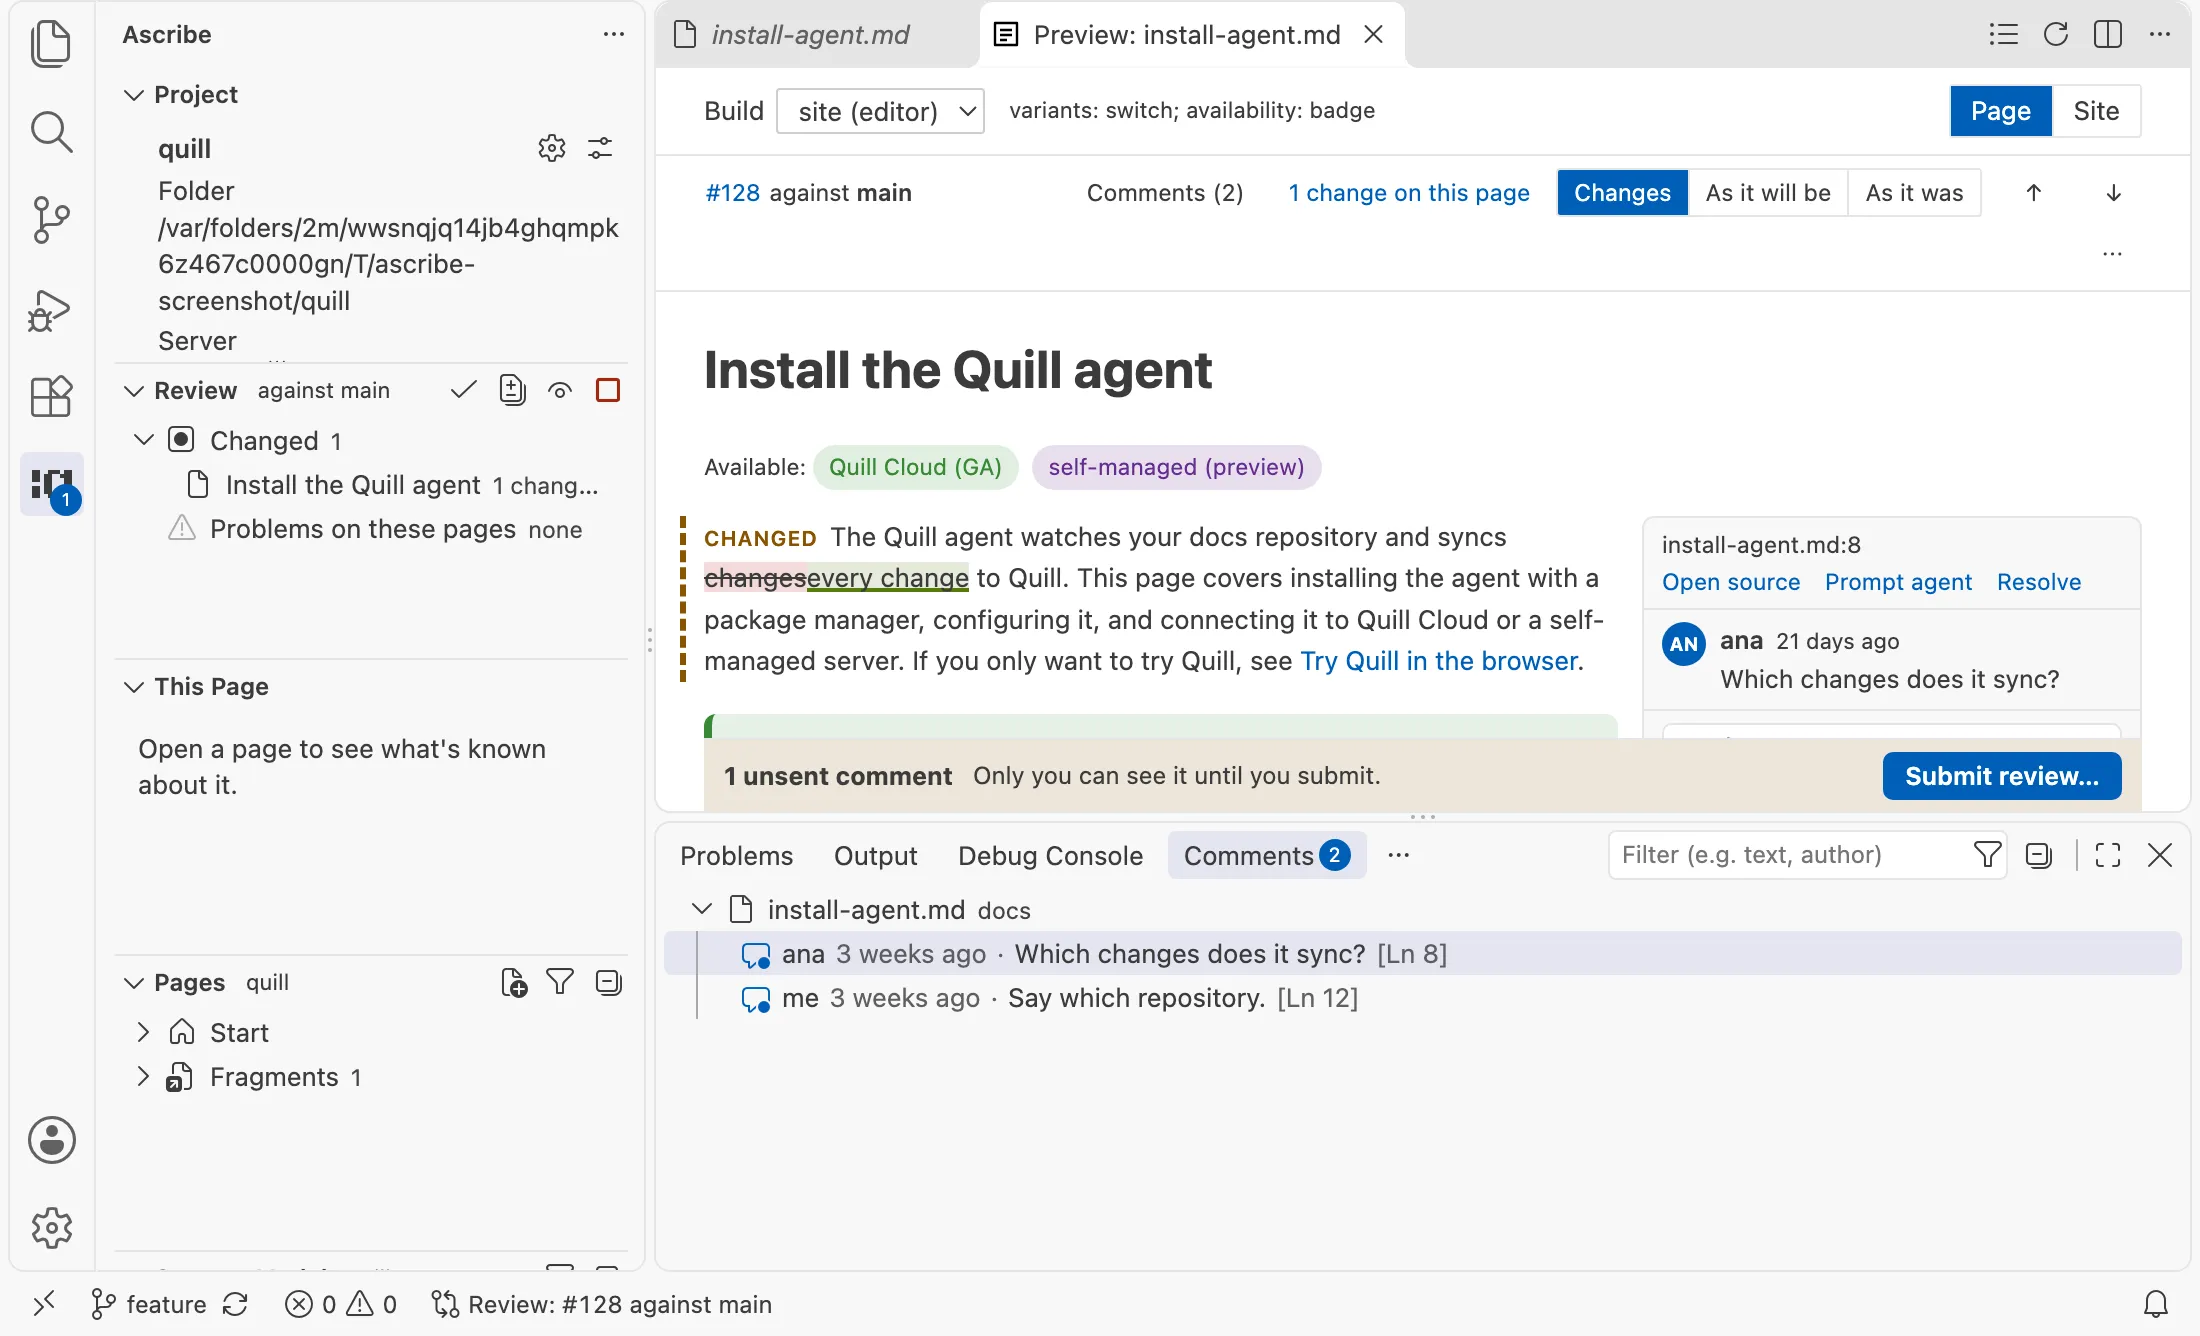The height and width of the screenshot is (1336, 2200).
Task: Collapse install-agent.md group in Comments panel
Action: pyautogui.click(x=702, y=909)
